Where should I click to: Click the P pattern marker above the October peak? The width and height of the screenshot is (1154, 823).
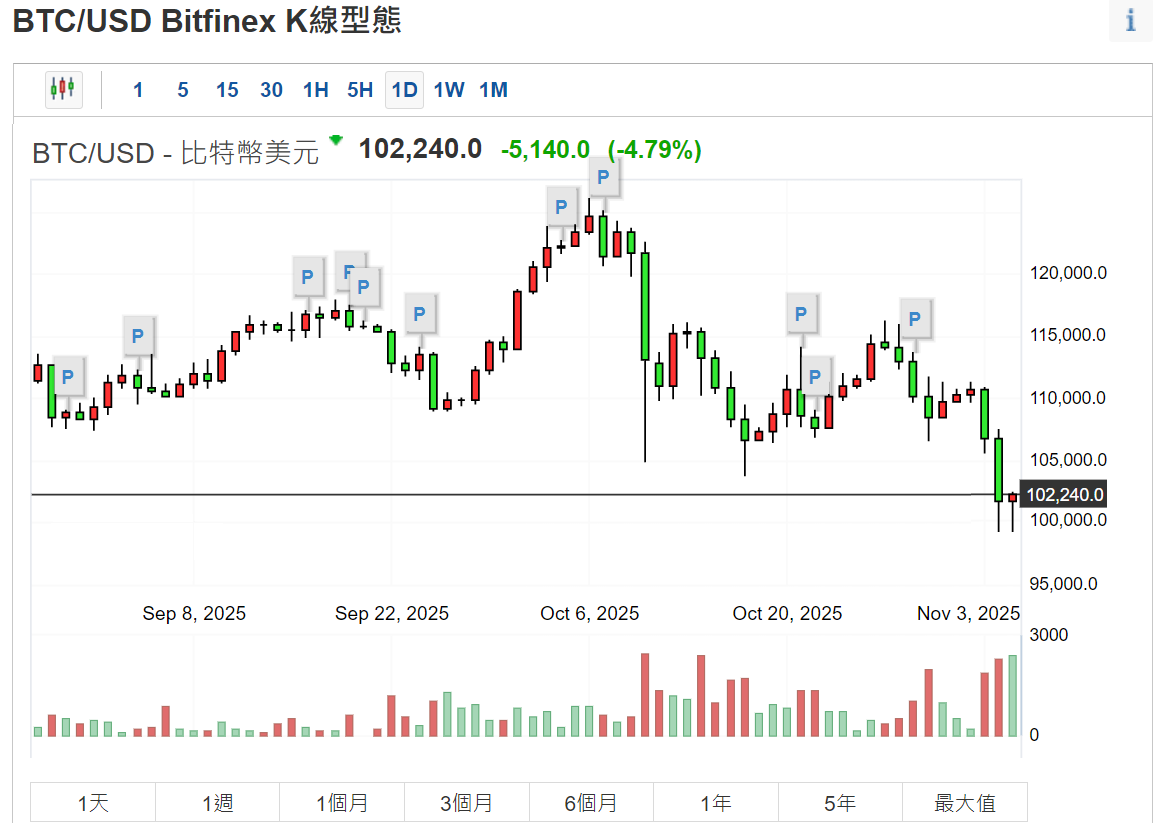pos(604,176)
